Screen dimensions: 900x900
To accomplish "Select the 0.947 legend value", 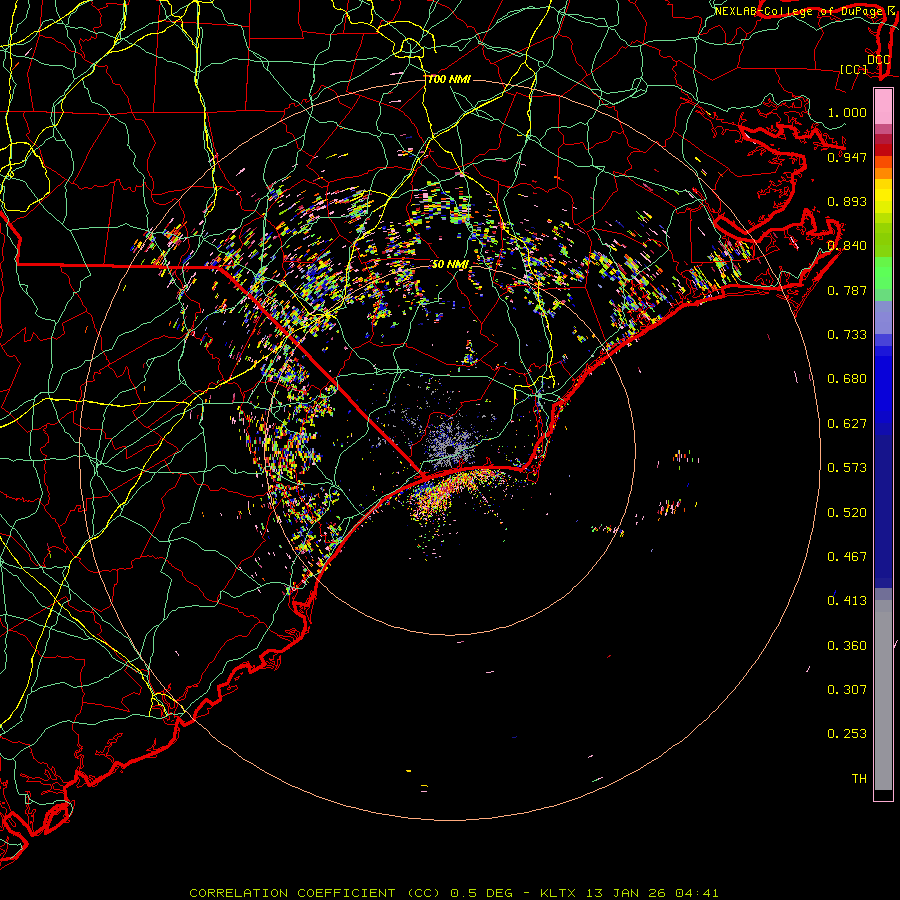I will 847,157.
